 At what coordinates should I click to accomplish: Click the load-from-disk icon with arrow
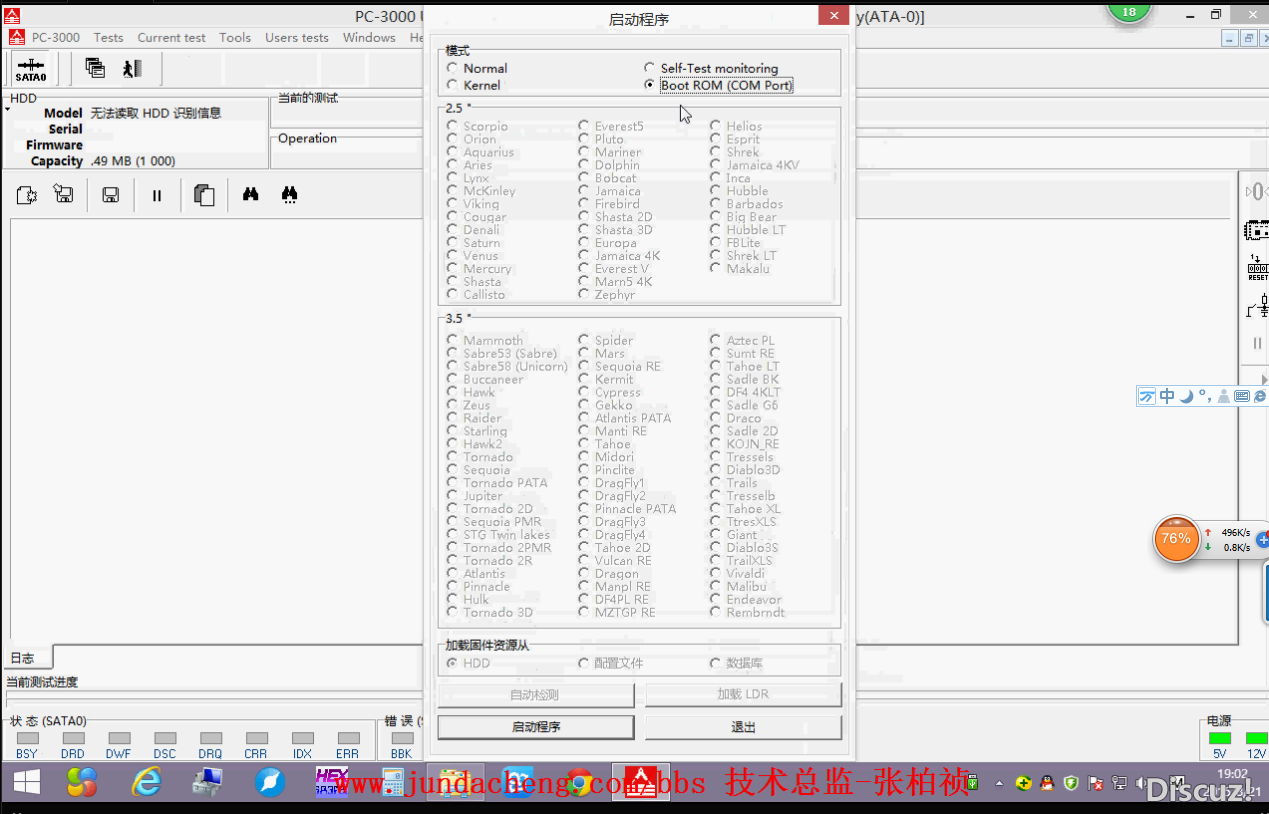64,195
